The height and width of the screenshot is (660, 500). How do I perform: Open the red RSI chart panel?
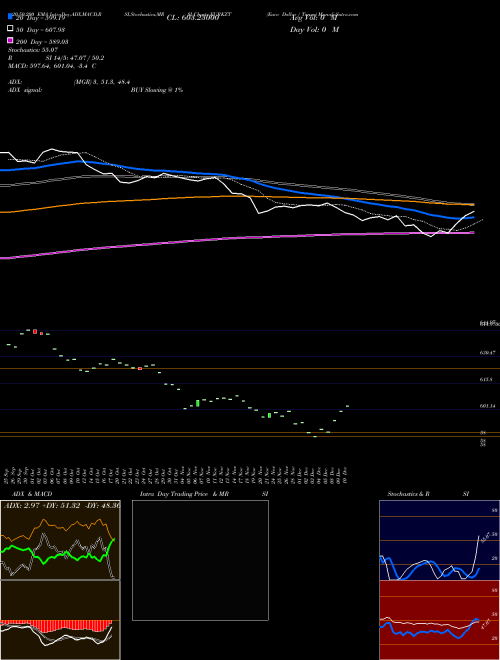pyautogui.click(x=439, y=620)
